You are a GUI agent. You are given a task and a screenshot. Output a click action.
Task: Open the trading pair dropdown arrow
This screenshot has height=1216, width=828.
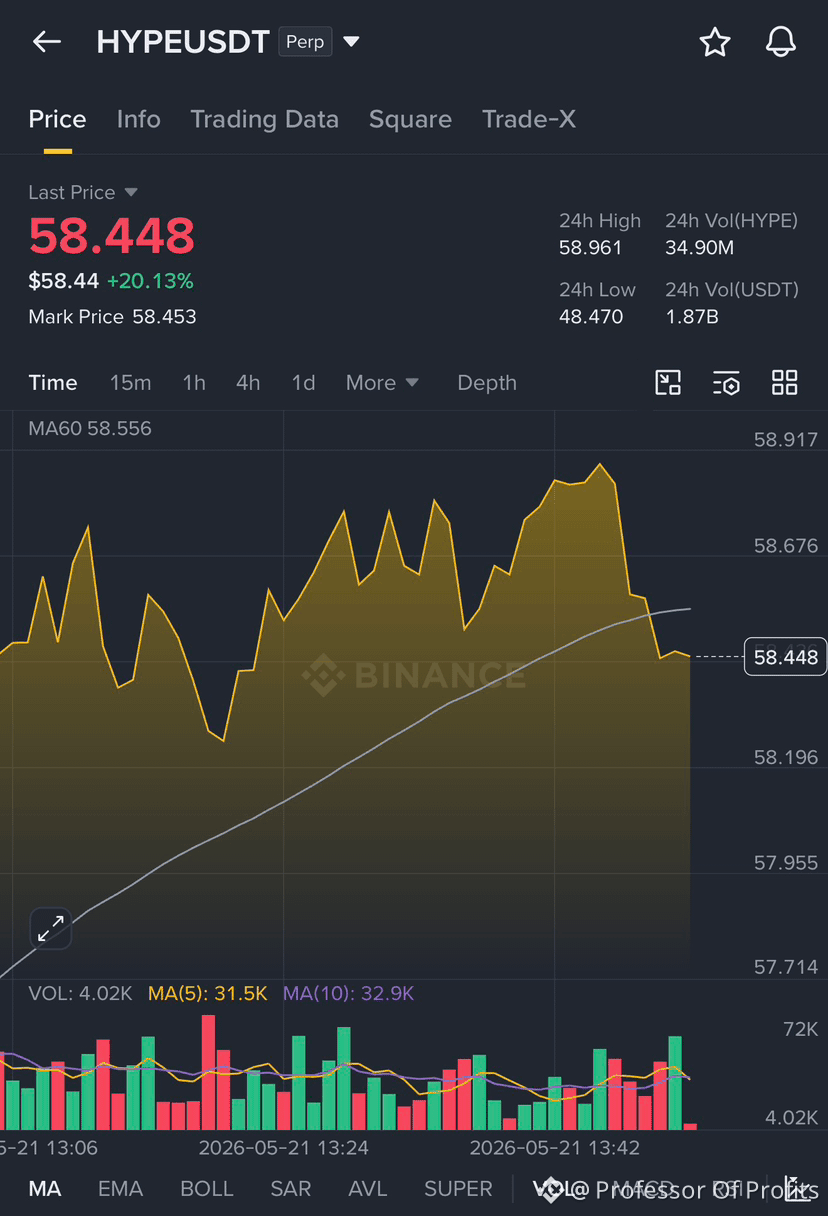[x=351, y=42]
